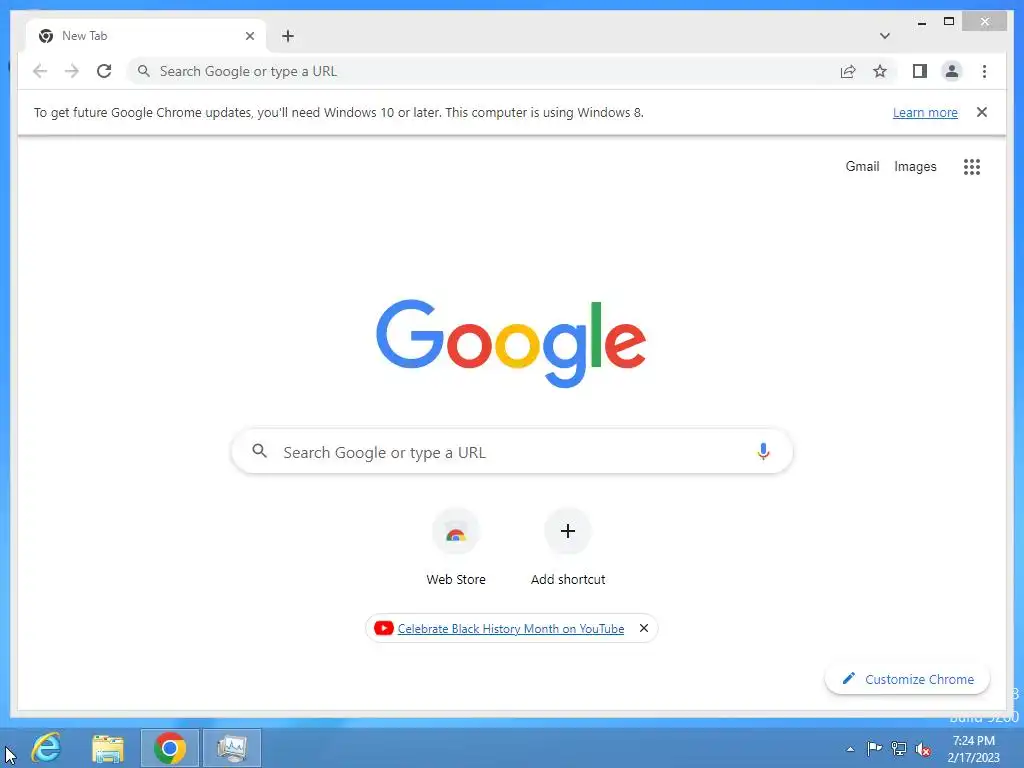The height and width of the screenshot is (768, 1024).
Task: Open Celebrate Black History Month on YouTube link
Action: pos(511,629)
